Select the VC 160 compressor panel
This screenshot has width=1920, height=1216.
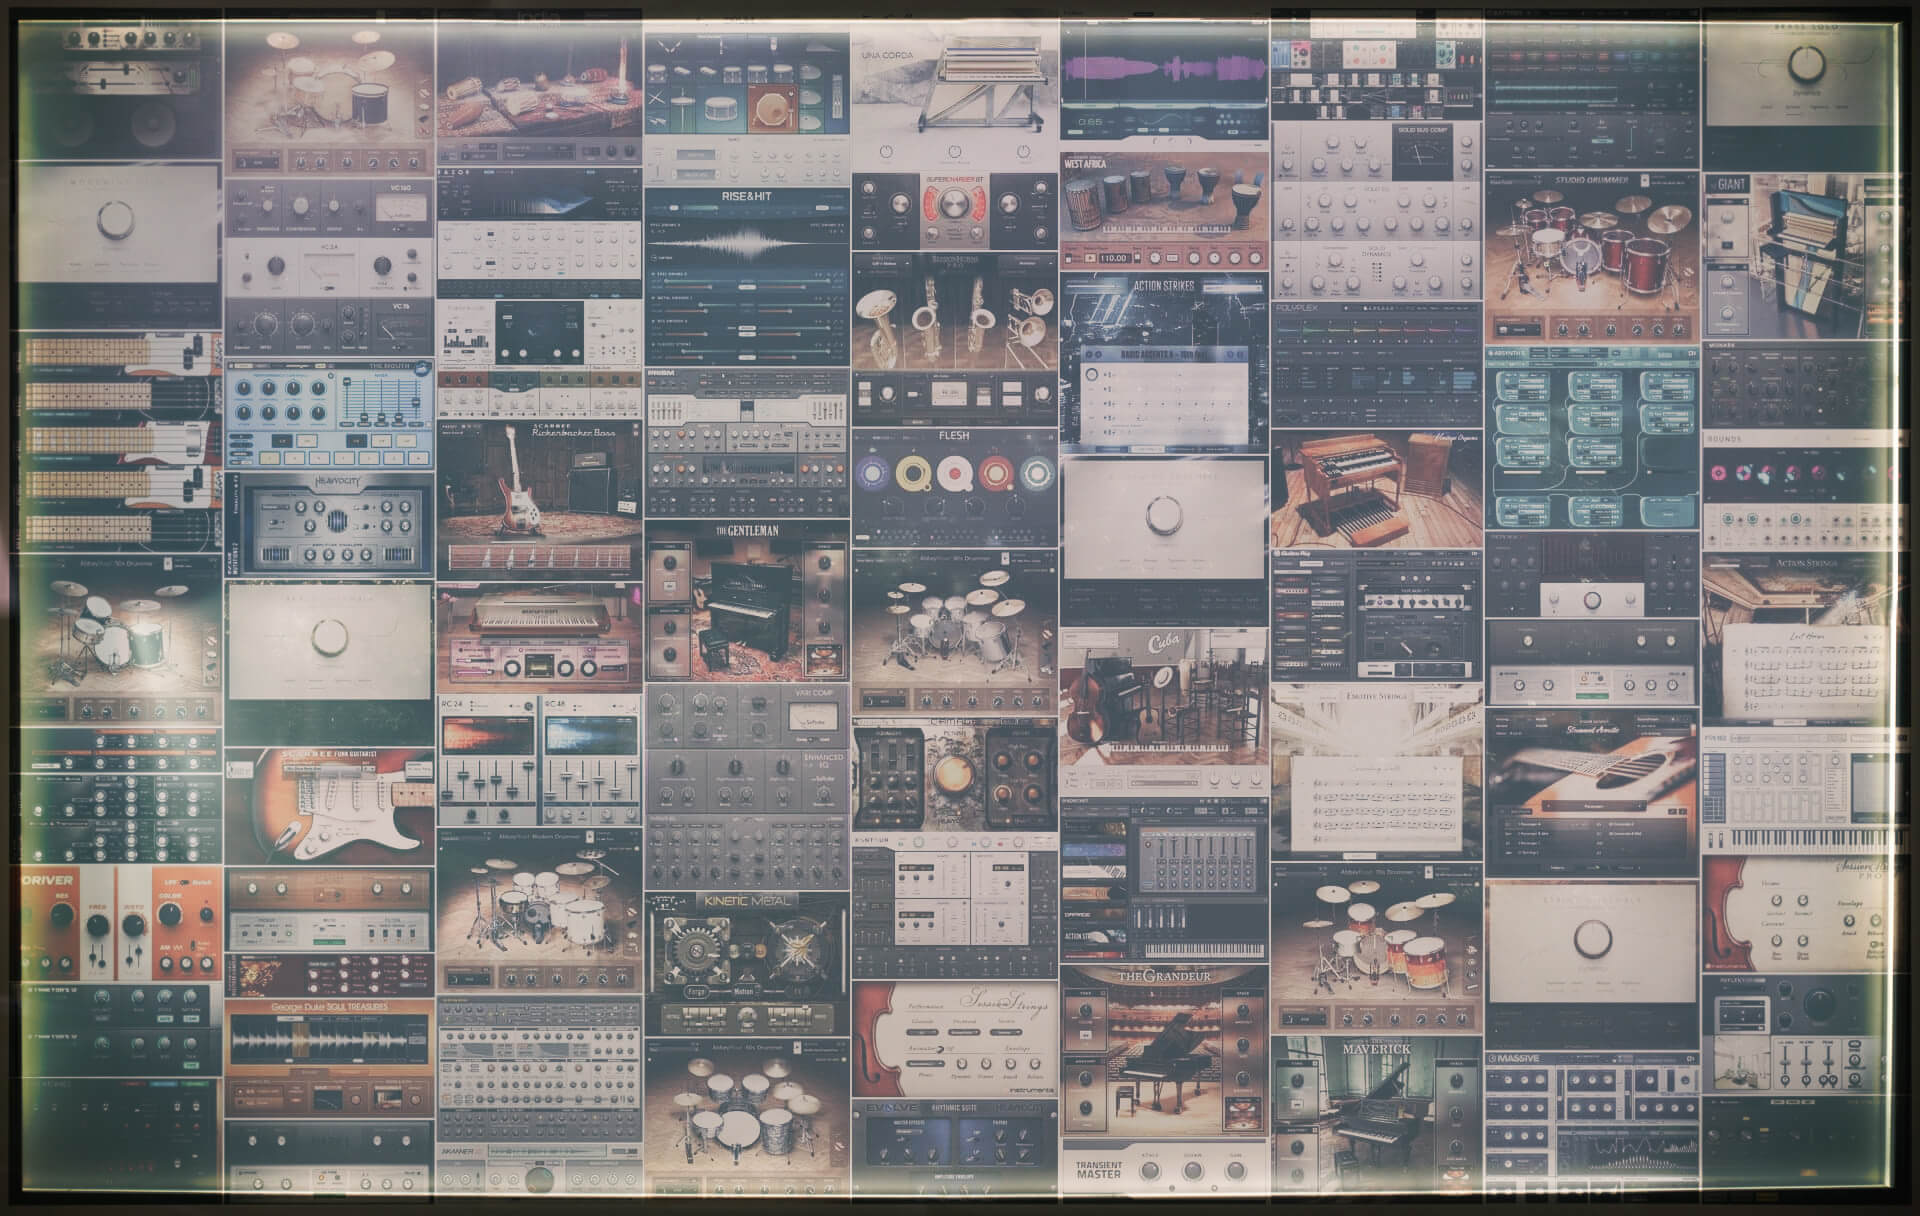point(329,208)
